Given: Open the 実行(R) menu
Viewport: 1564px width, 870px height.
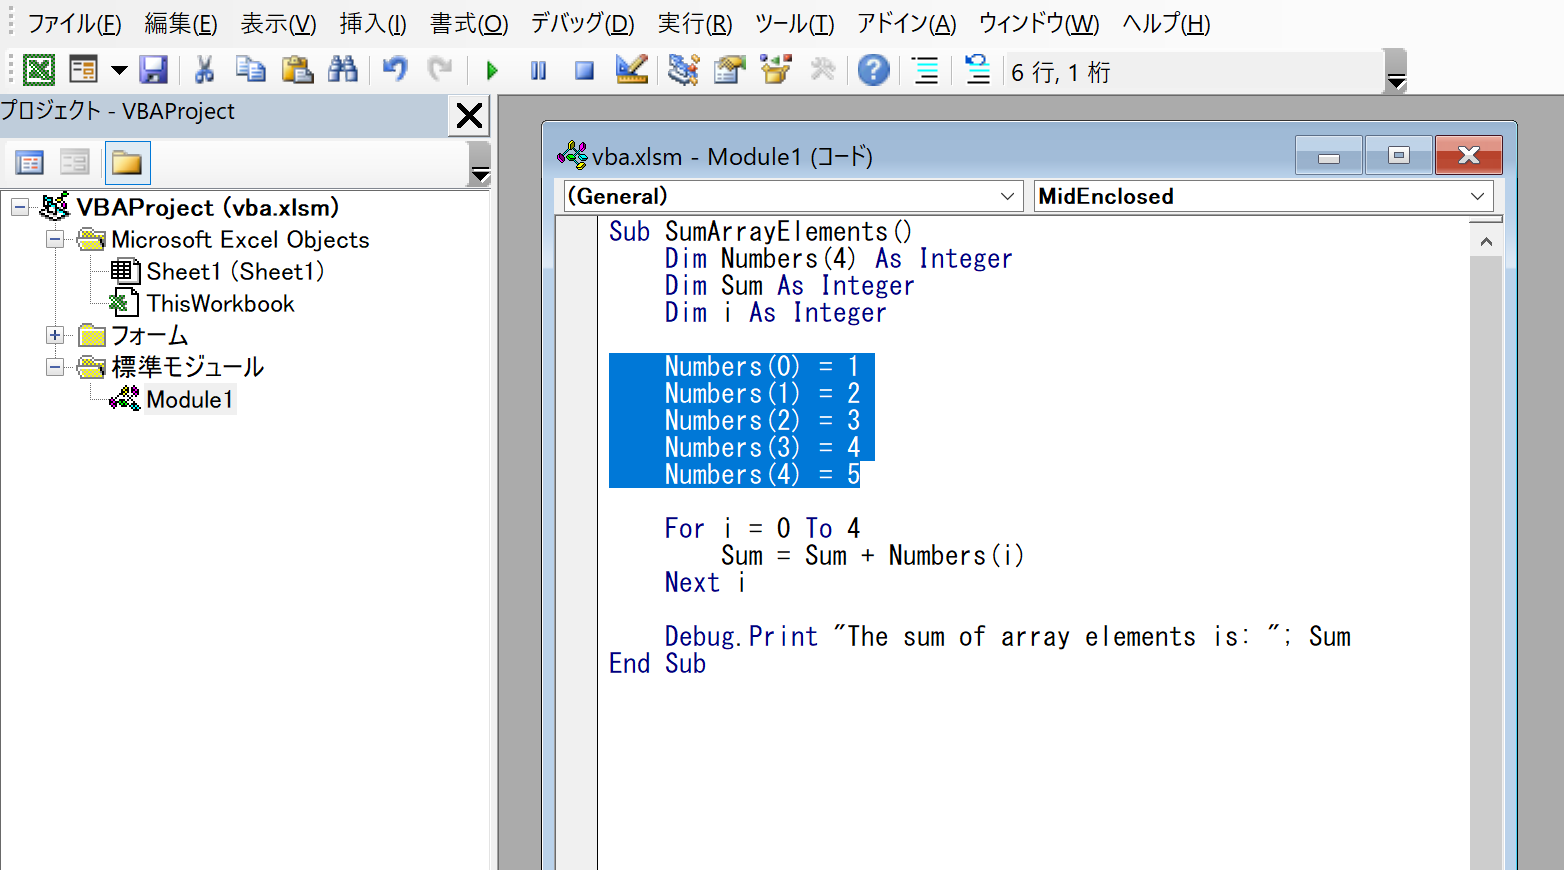Looking at the screenshot, I should 695,23.
